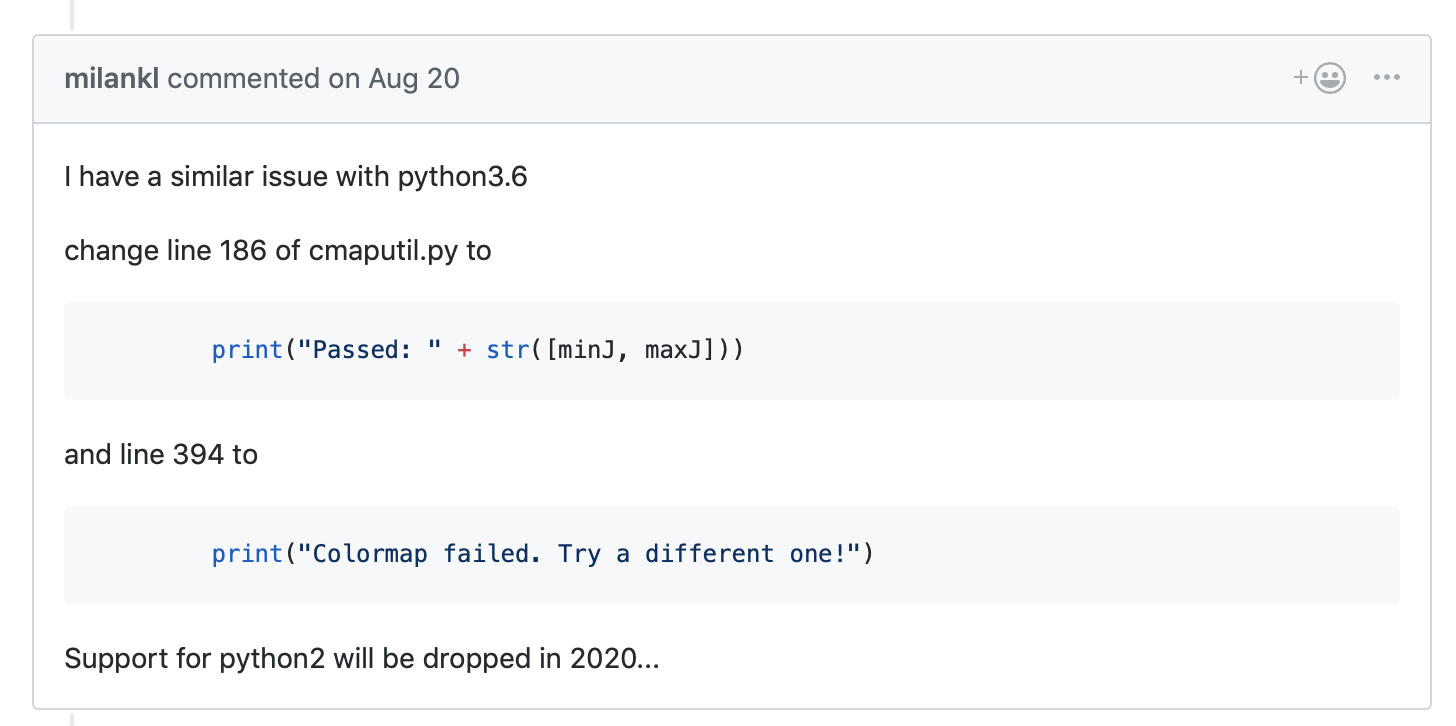Open milankl's user profile
The width and height of the screenshot is (1456, 726).
[x=111, y=79]
